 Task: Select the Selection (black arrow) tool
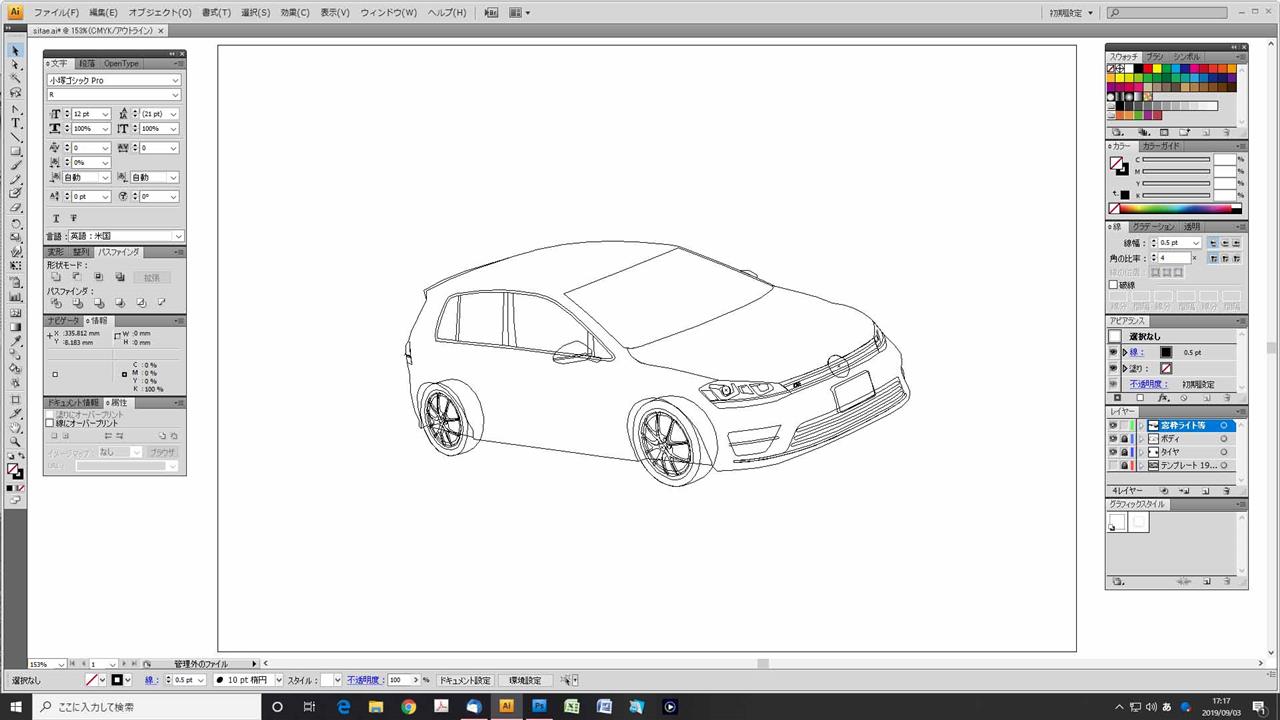tap(16, 51)
